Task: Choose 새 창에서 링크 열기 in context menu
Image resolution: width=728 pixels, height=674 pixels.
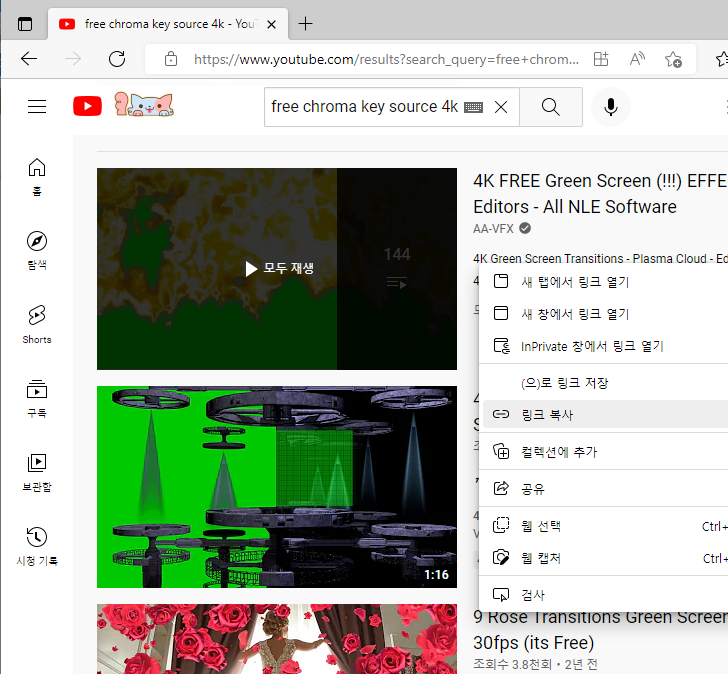Action: (604, 314)
